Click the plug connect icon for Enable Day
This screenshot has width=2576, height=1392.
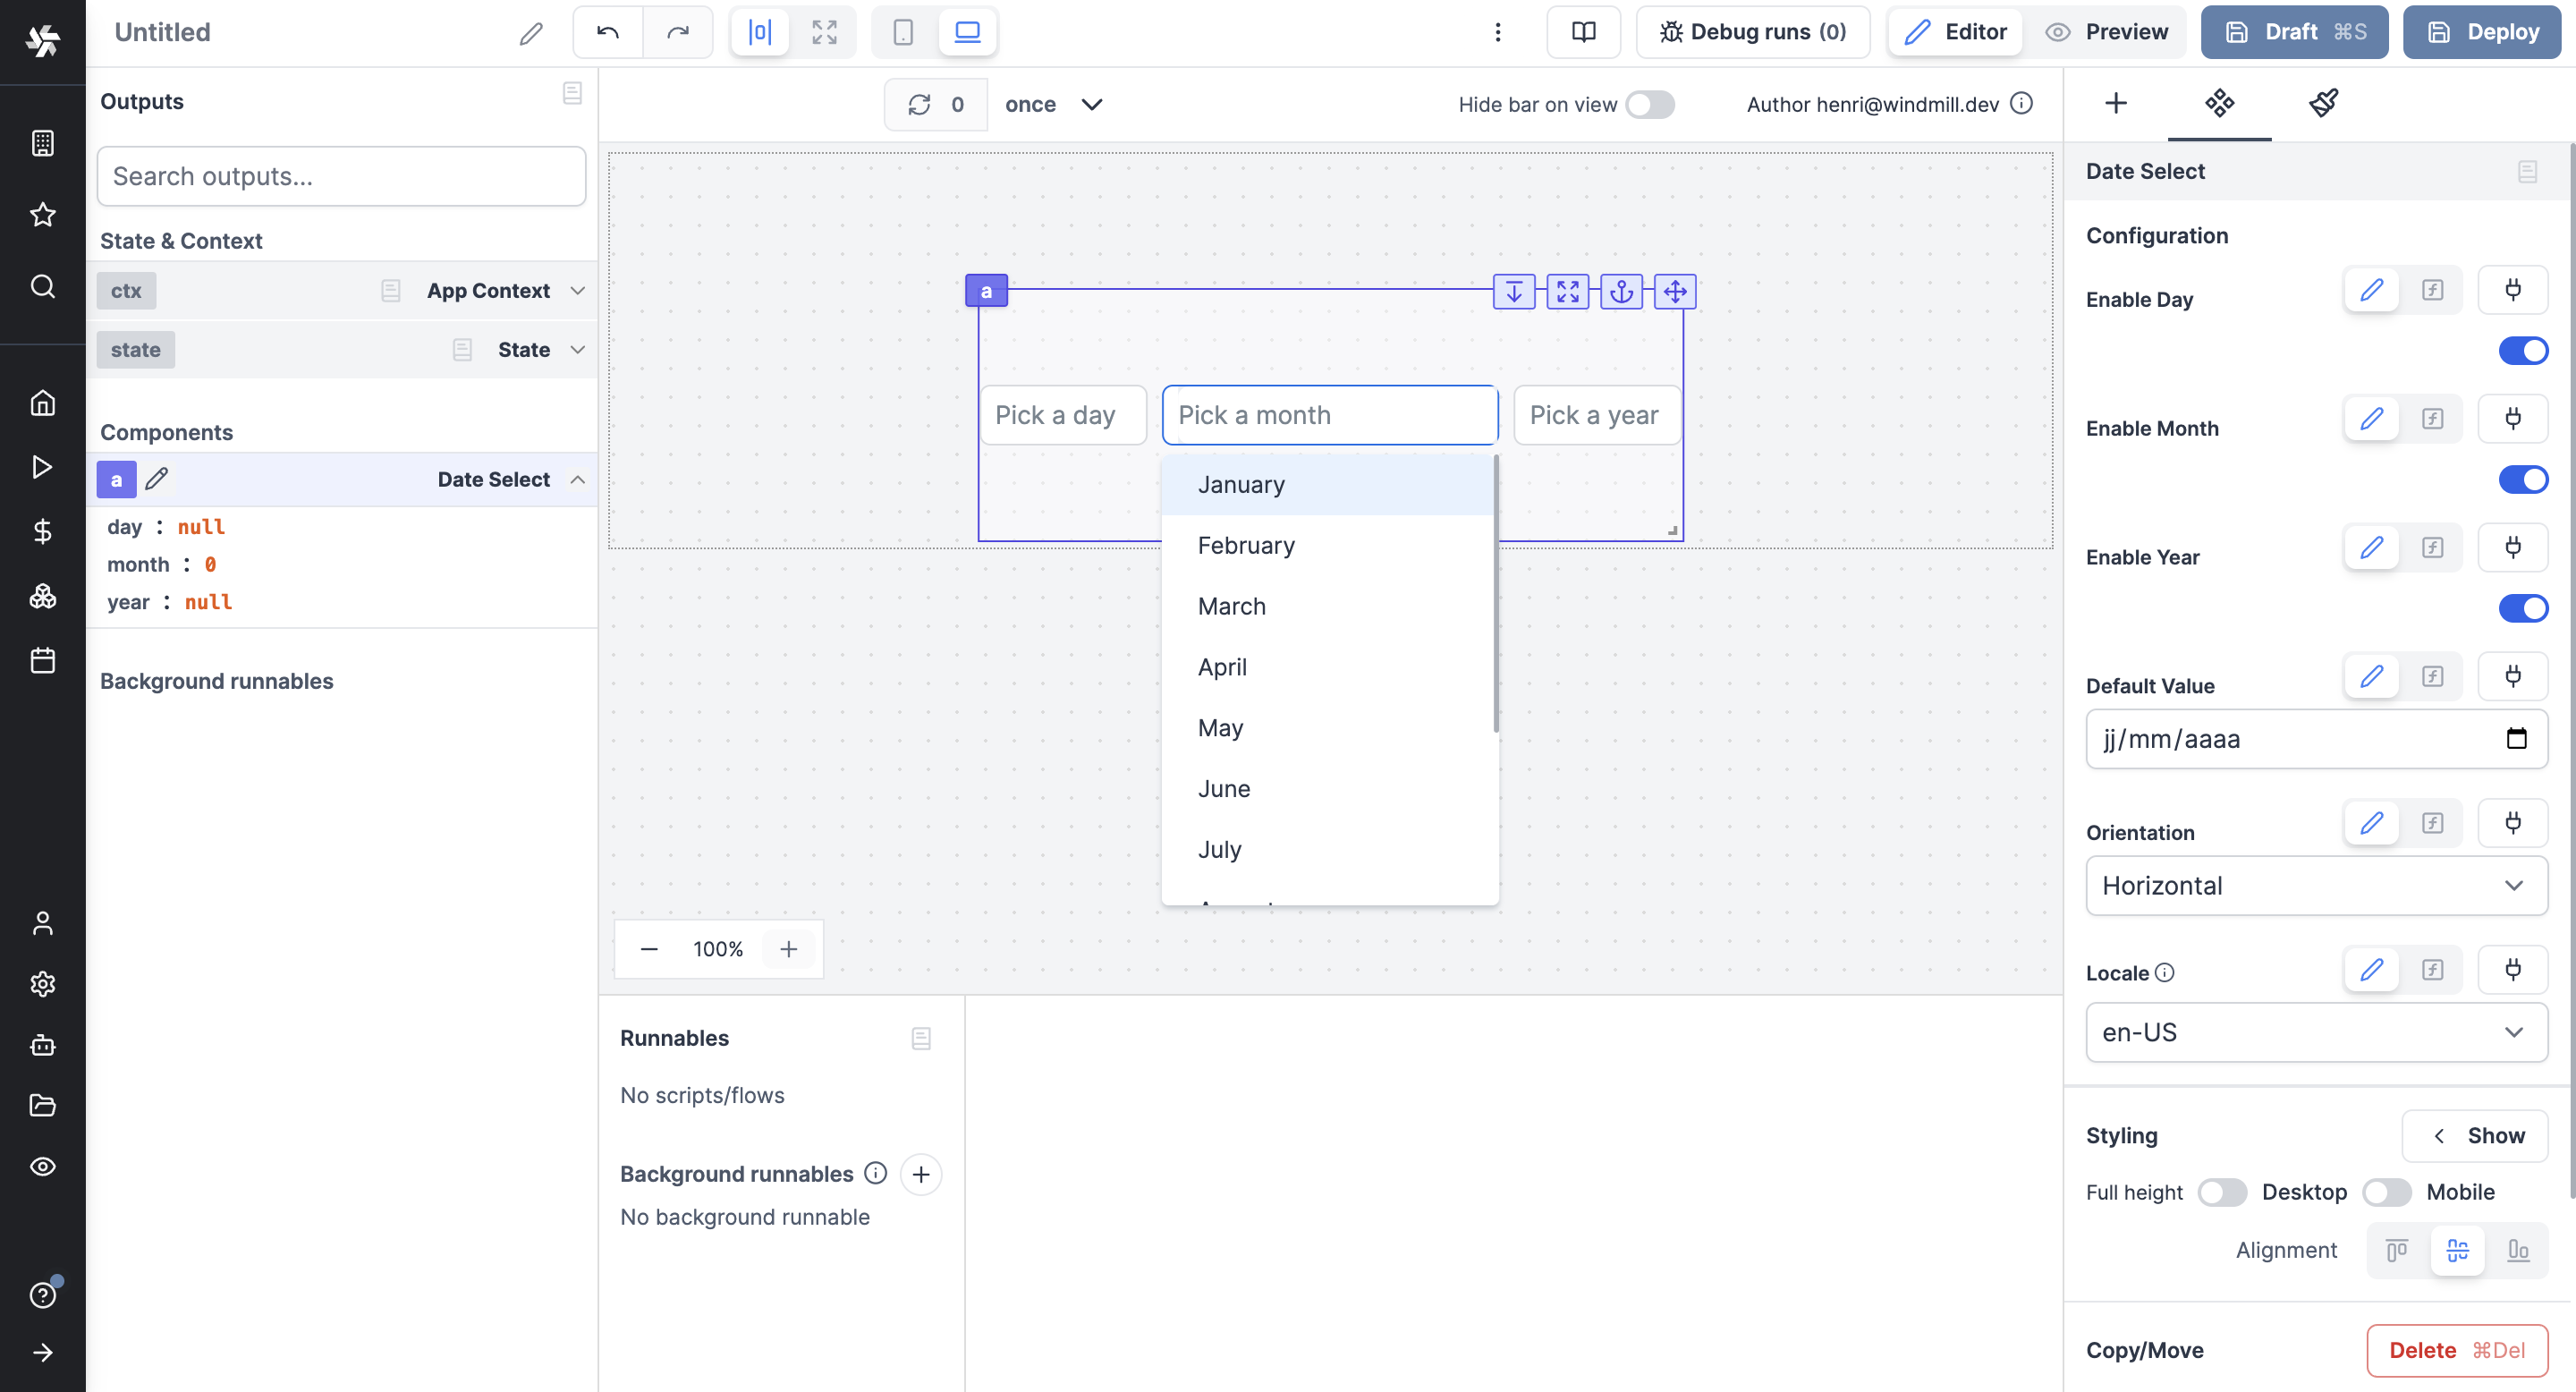click(x=2512, y=290)
